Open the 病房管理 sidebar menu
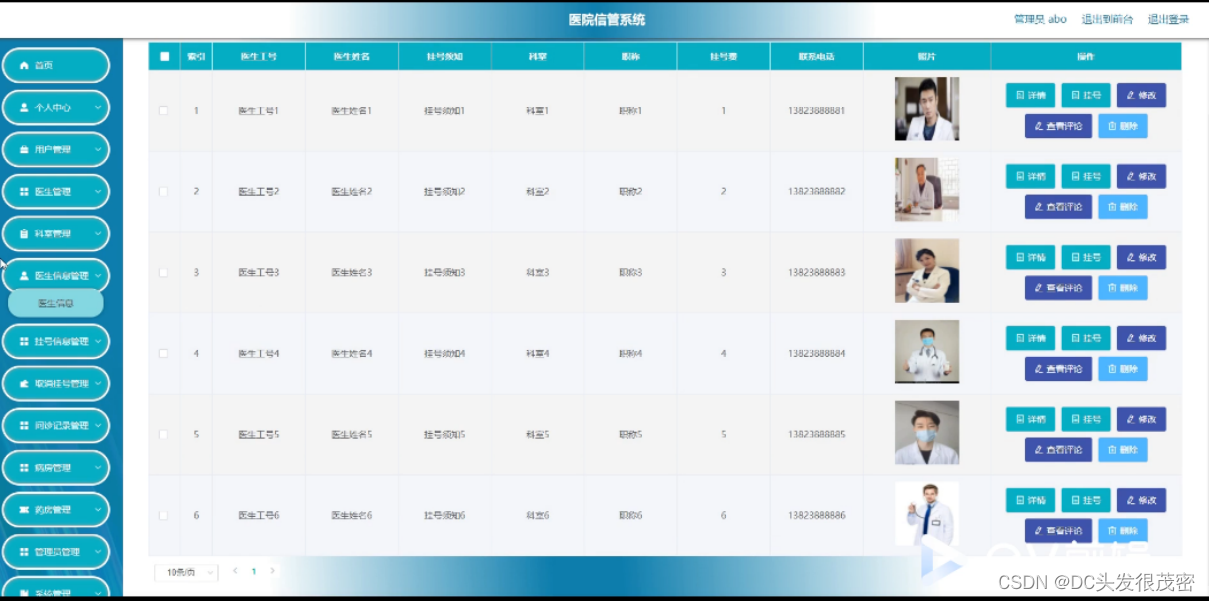This screenshot has width=1210, height=601. pyautogui.click(x=56, y=467)
